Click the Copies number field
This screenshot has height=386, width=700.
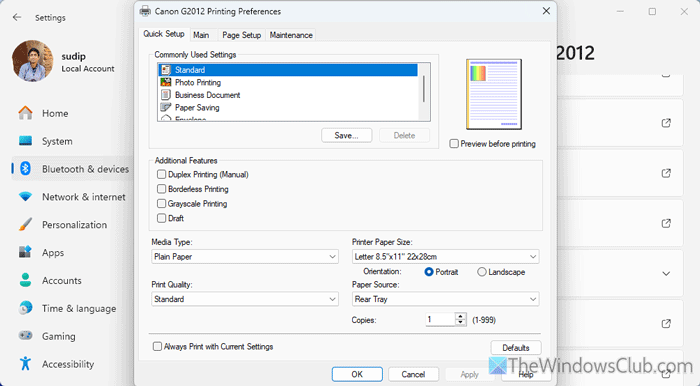tap(440, 320)
